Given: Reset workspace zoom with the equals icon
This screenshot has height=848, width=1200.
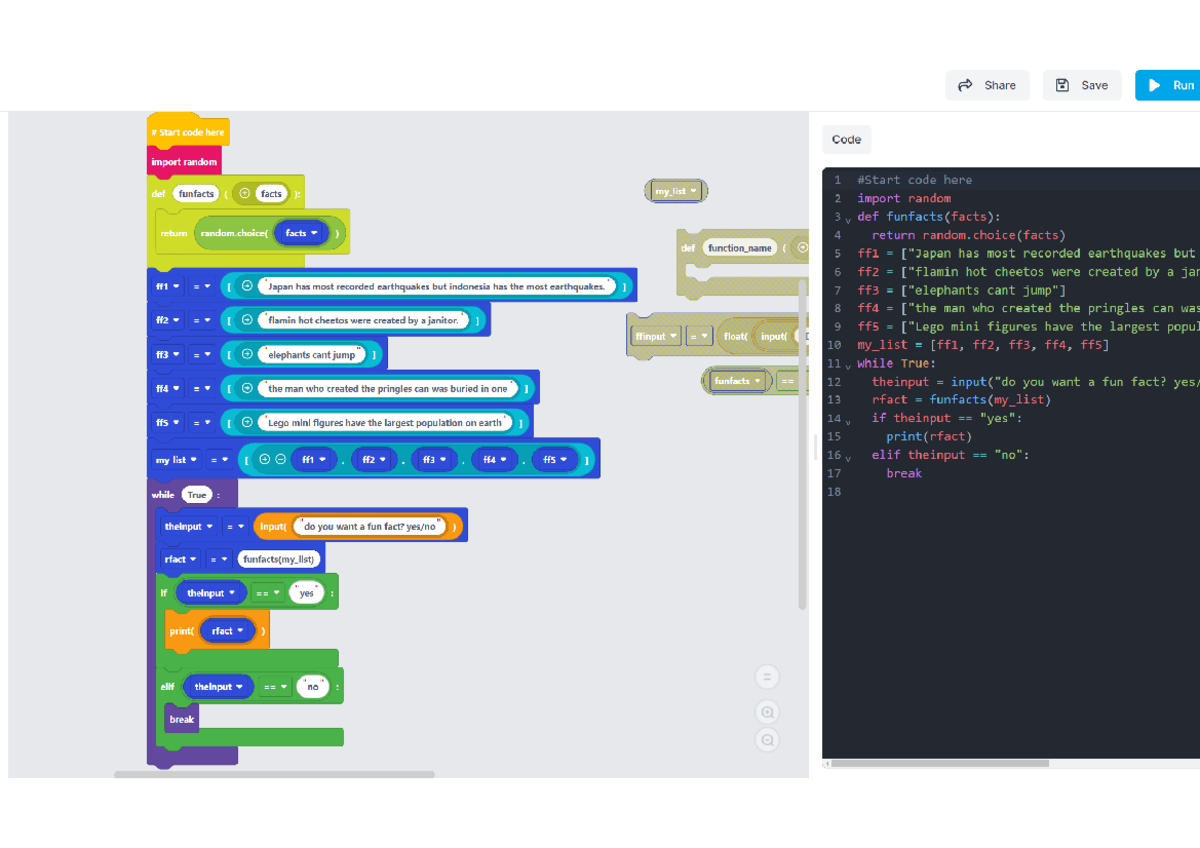Looking at the screenshot, I should 767,677.
